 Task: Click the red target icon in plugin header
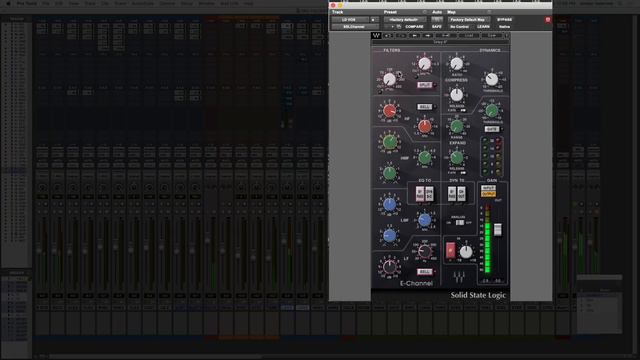pyautogui.click(x=548, y=20)
